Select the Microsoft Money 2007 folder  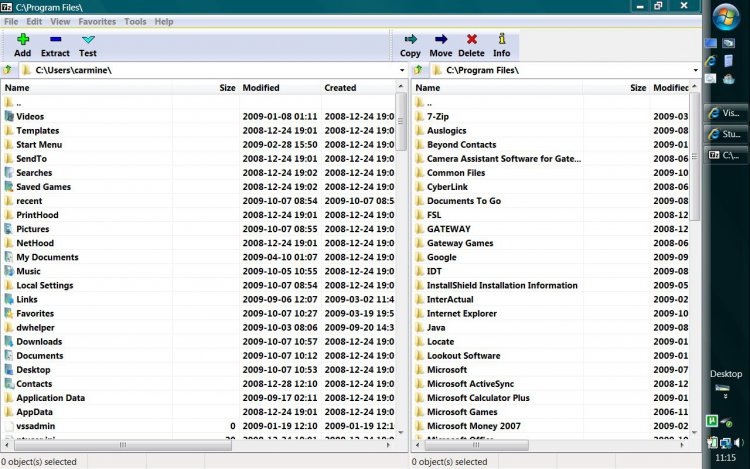coord(550,425)
